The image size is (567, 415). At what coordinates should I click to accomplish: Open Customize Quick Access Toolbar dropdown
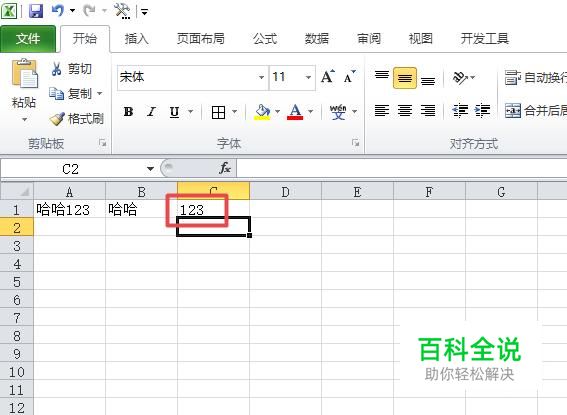[144, 12]
